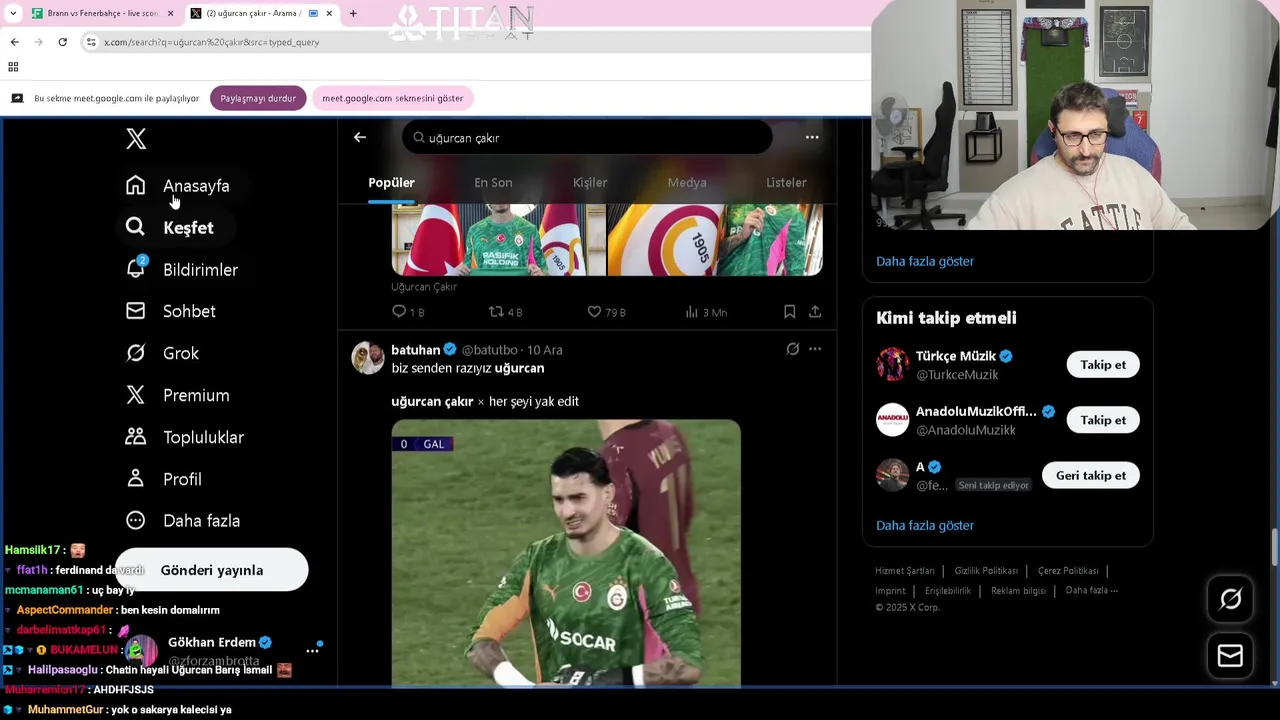
Task: Switch to En Son tab
Action: coord(493,183)
